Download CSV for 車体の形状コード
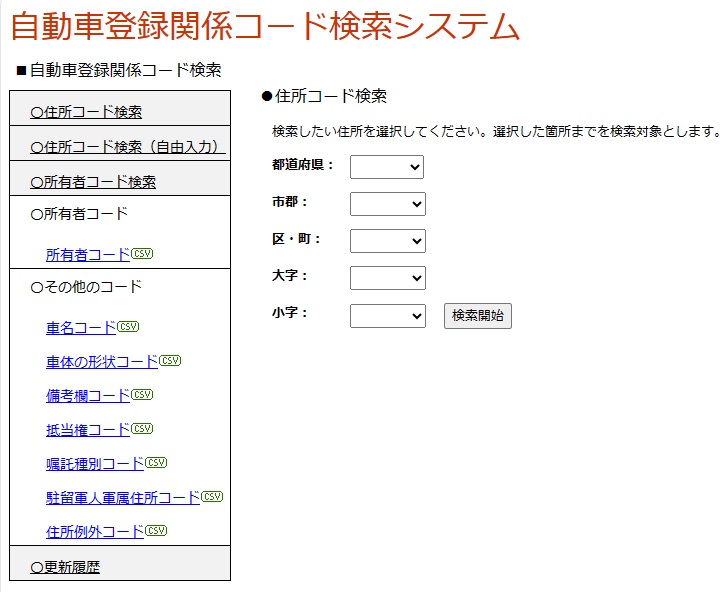The height and width of the screenshot is (592, 722). point(170,361)
